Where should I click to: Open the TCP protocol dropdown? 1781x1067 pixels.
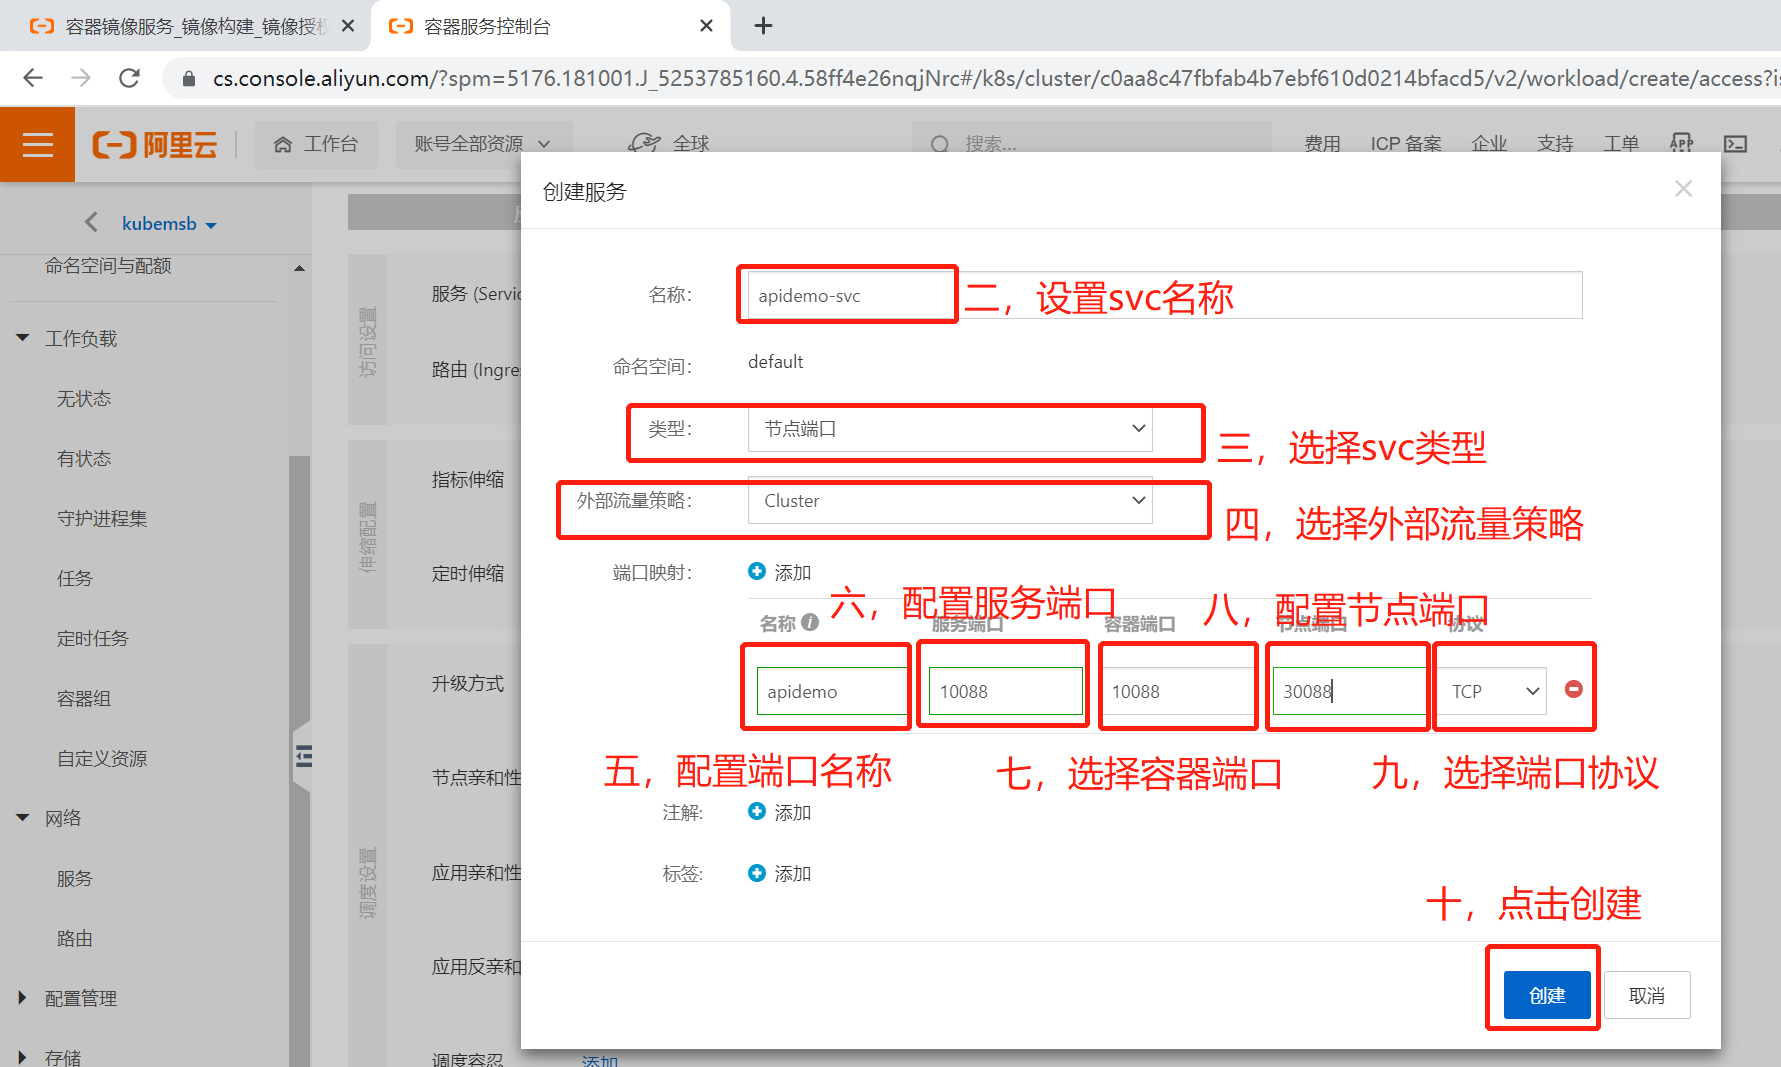(1494, 692)
